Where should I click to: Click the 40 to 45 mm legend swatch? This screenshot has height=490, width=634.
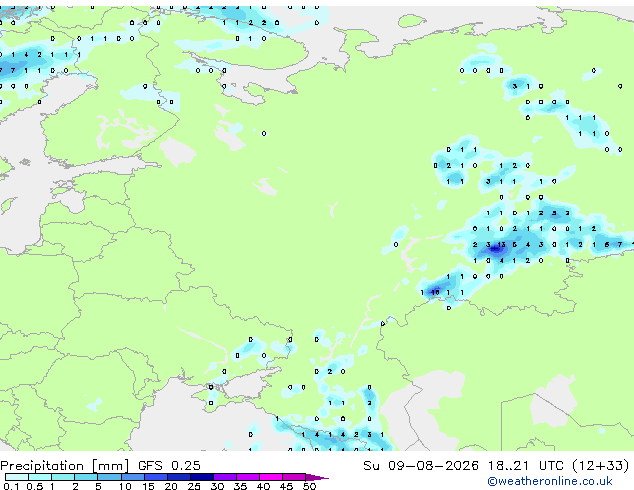pos(271,477)
